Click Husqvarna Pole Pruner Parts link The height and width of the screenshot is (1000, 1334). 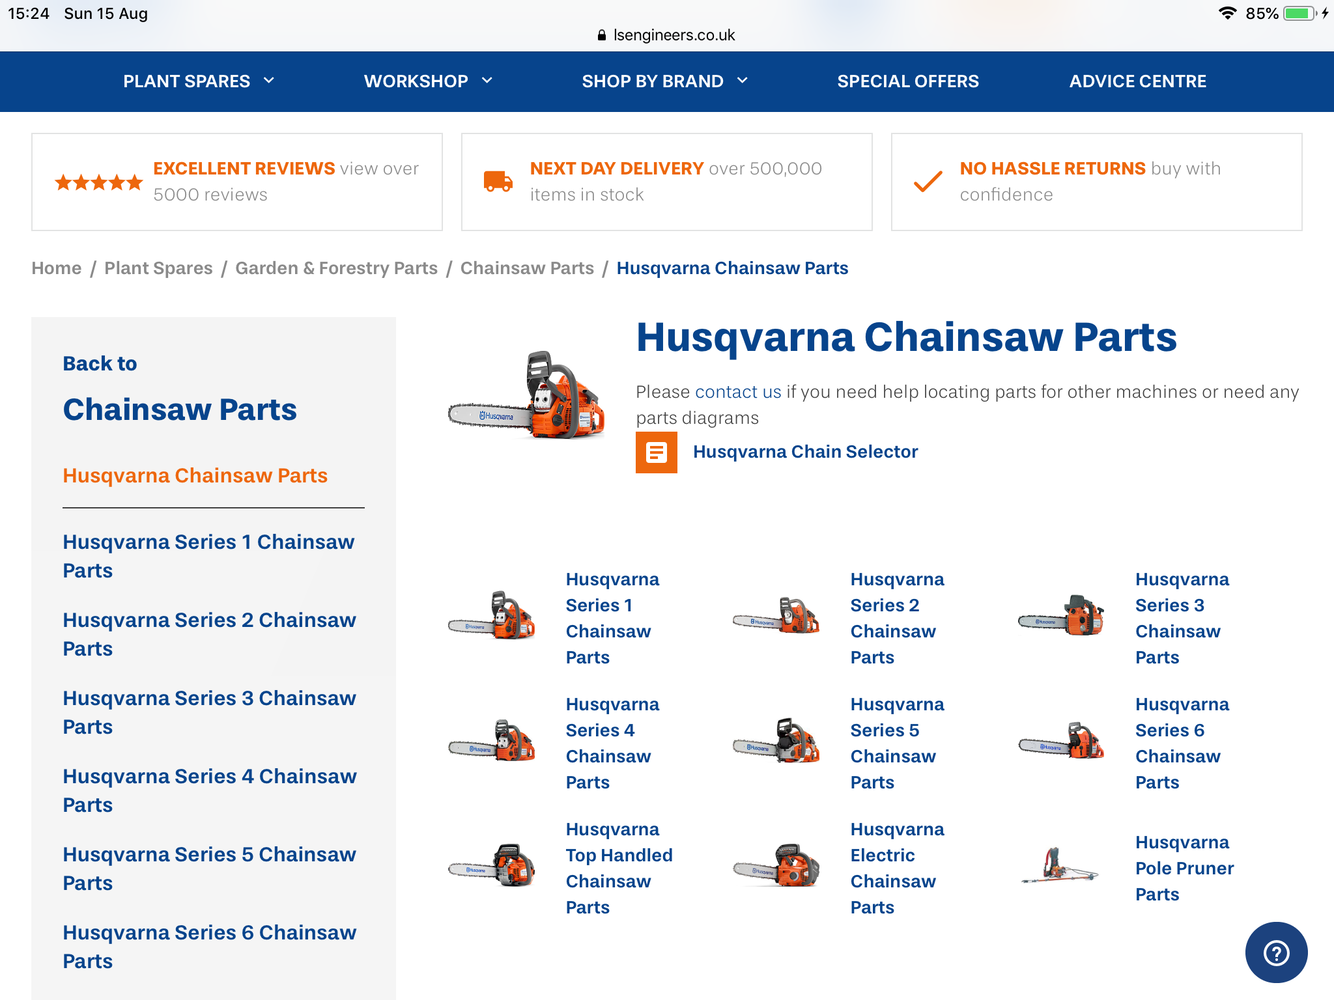point(1185,868)
